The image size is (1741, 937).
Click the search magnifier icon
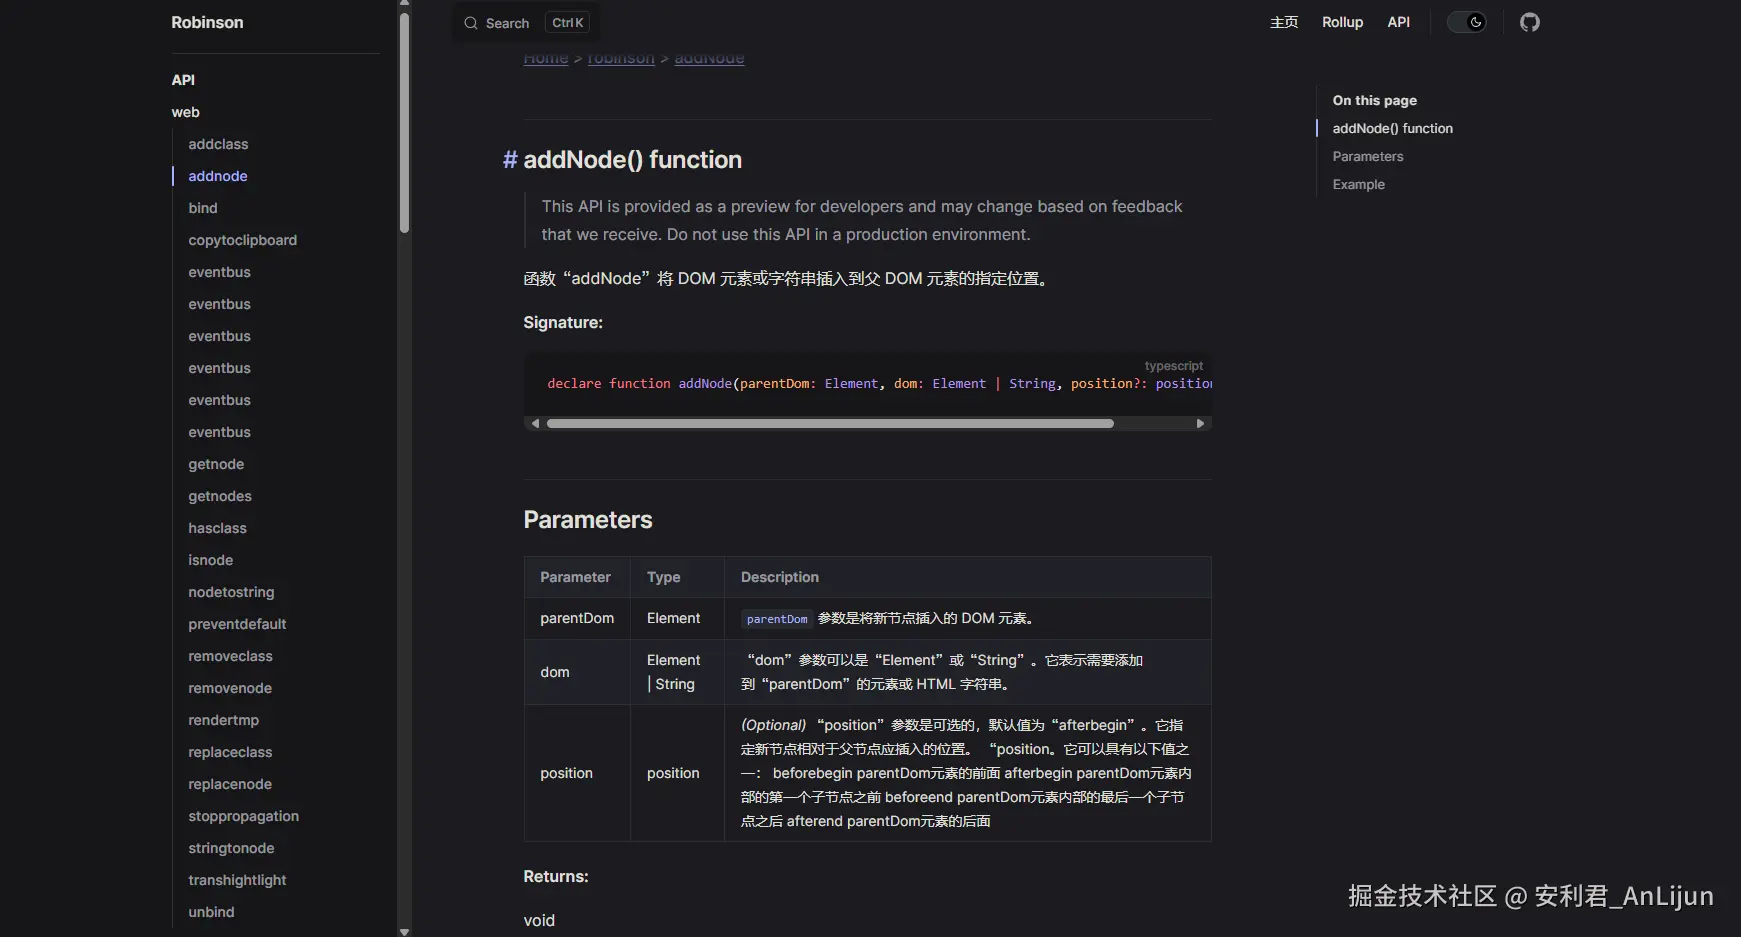coord(470,23)
